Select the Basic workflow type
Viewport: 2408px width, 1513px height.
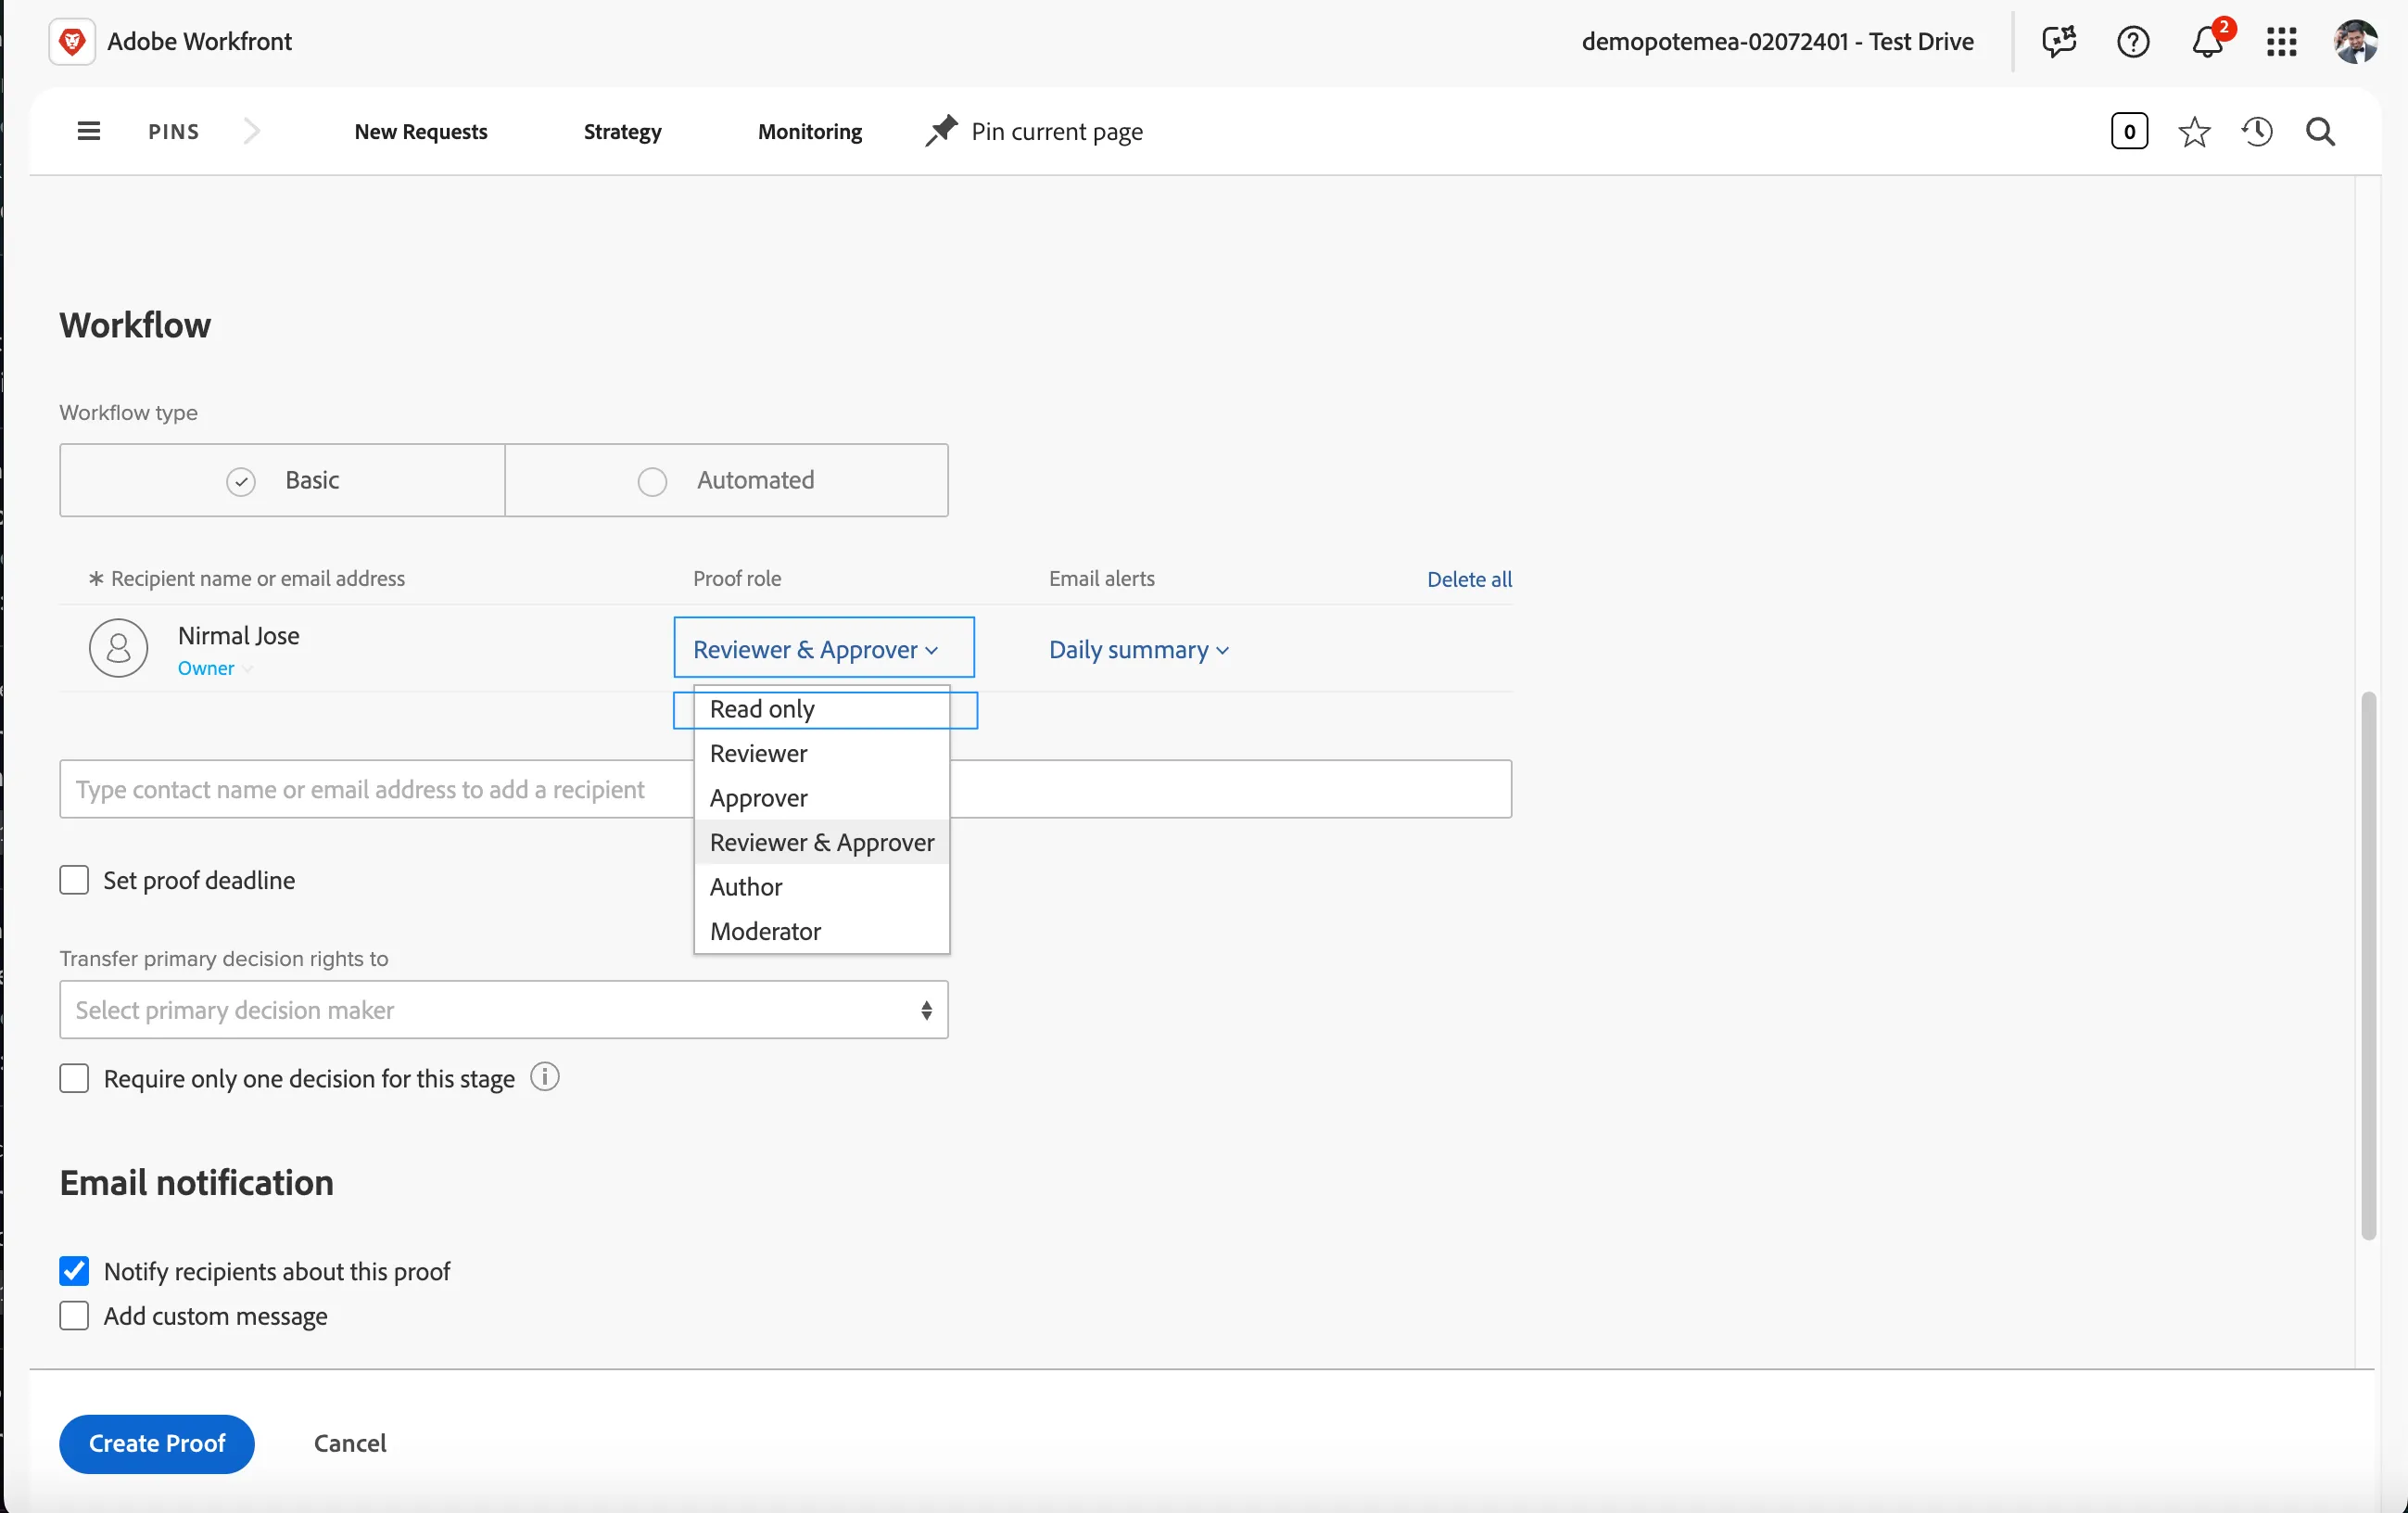[282, 480]
